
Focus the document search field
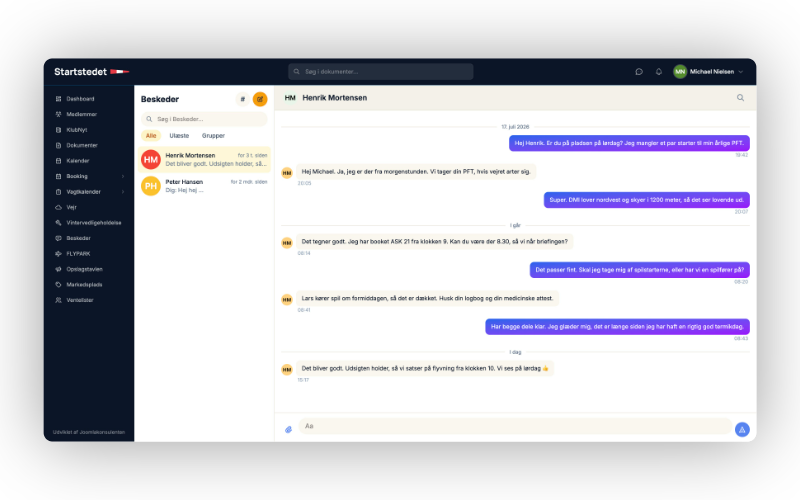click(381, 71)
